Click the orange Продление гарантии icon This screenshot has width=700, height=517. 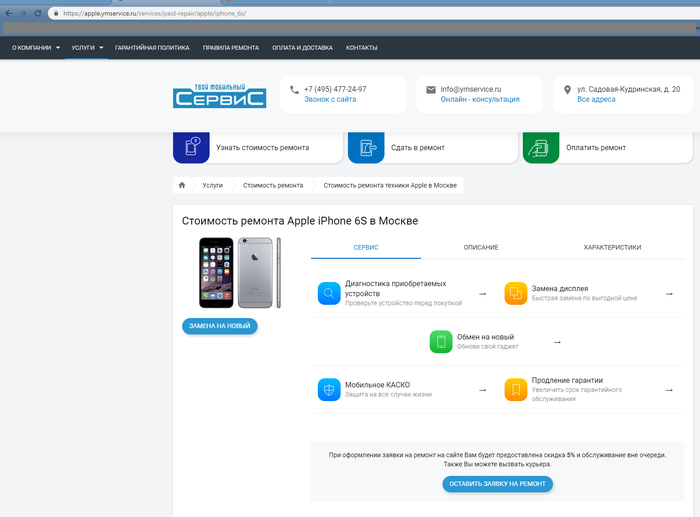point(515,390)
